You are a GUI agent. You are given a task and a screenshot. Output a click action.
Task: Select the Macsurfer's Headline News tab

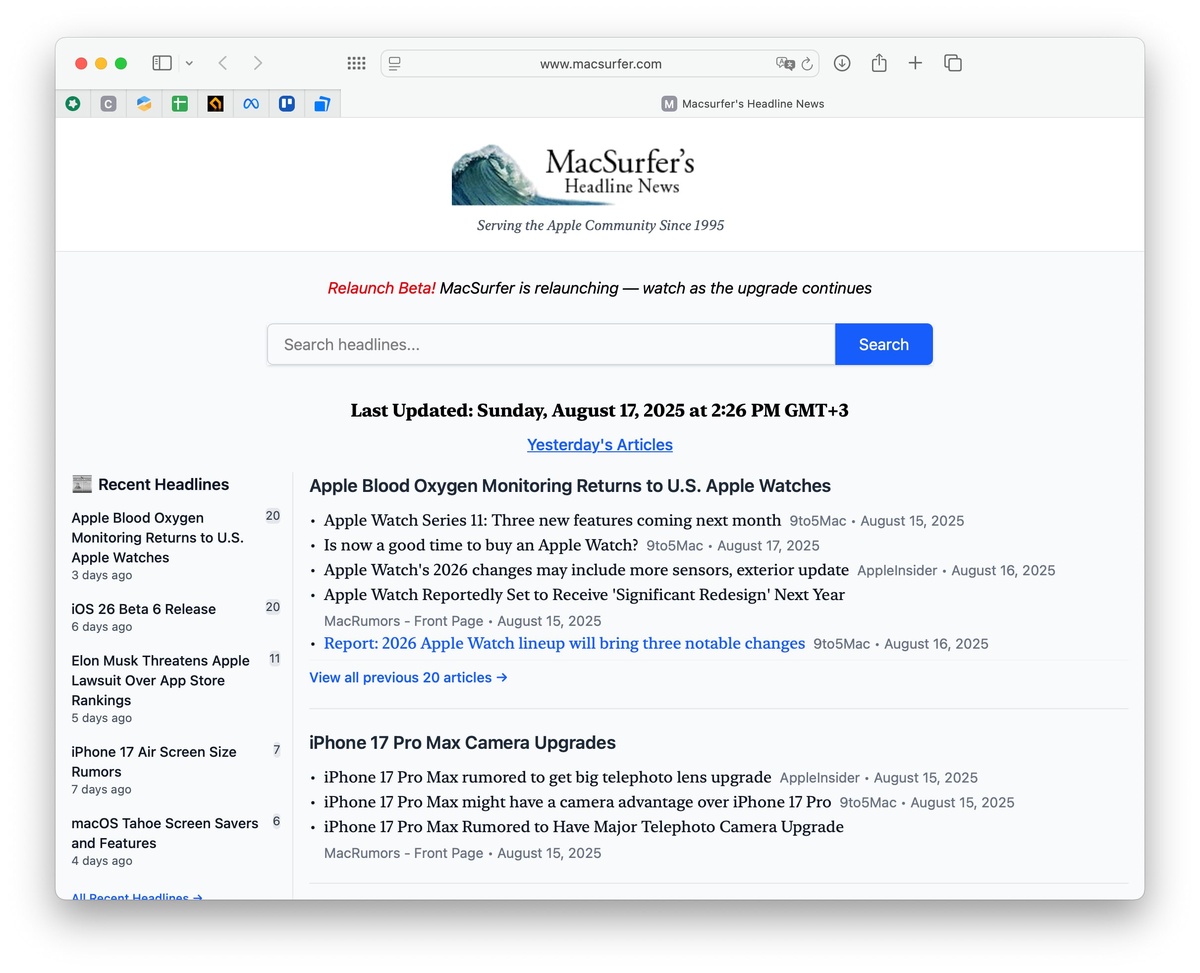pos(742,103)
